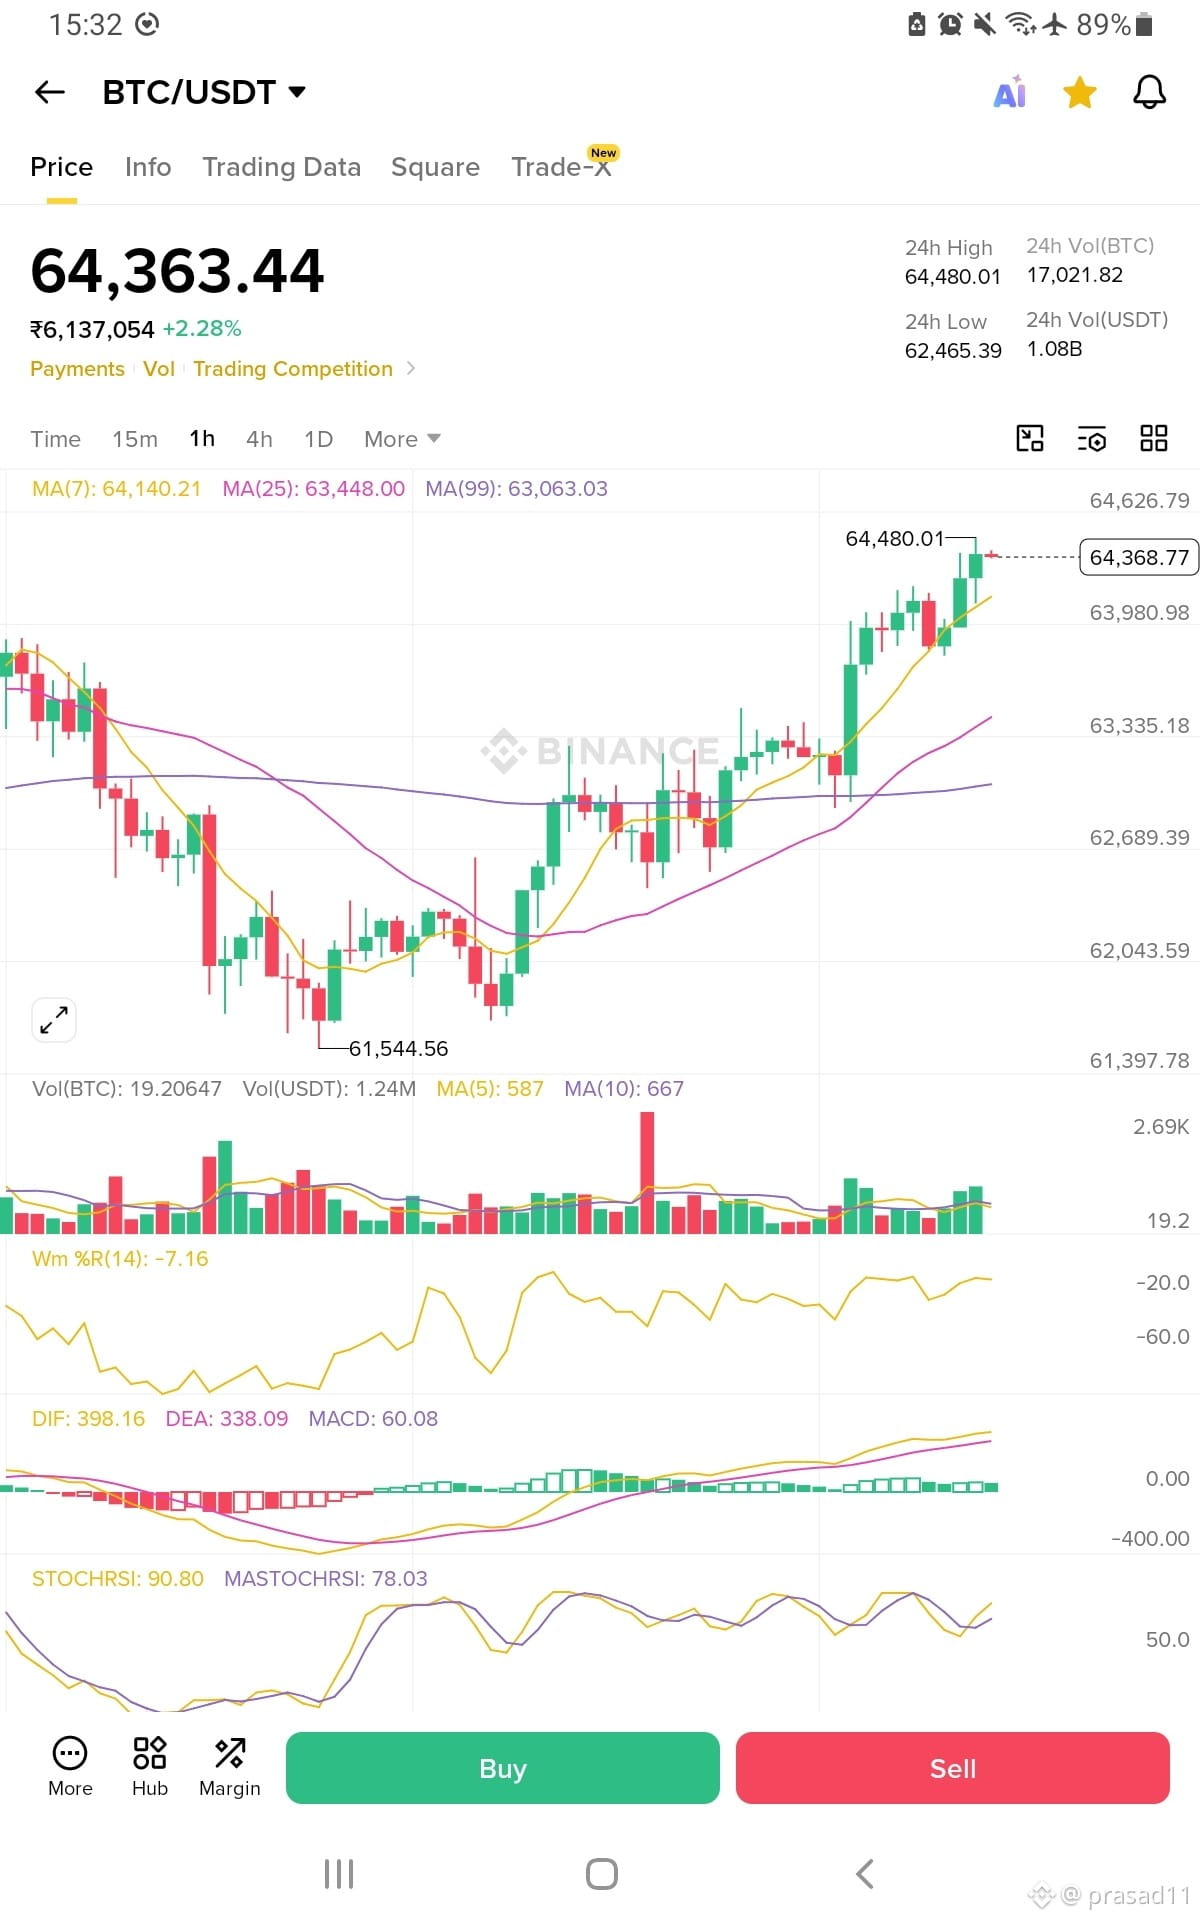
Task: Tap the Android home button
Action: [x=601, y=1874]
